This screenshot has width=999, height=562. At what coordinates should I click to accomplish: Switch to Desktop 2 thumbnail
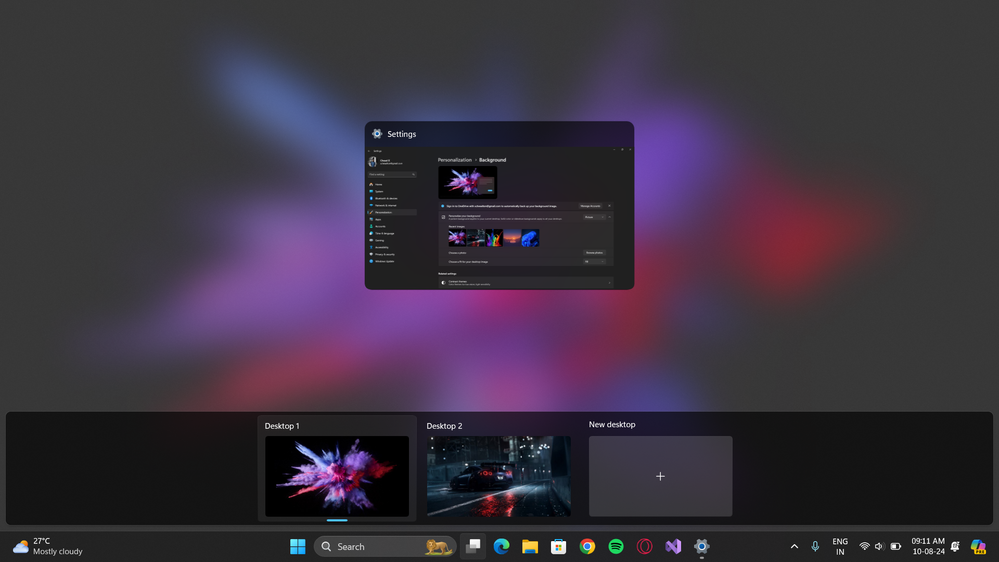coord(499,476)
